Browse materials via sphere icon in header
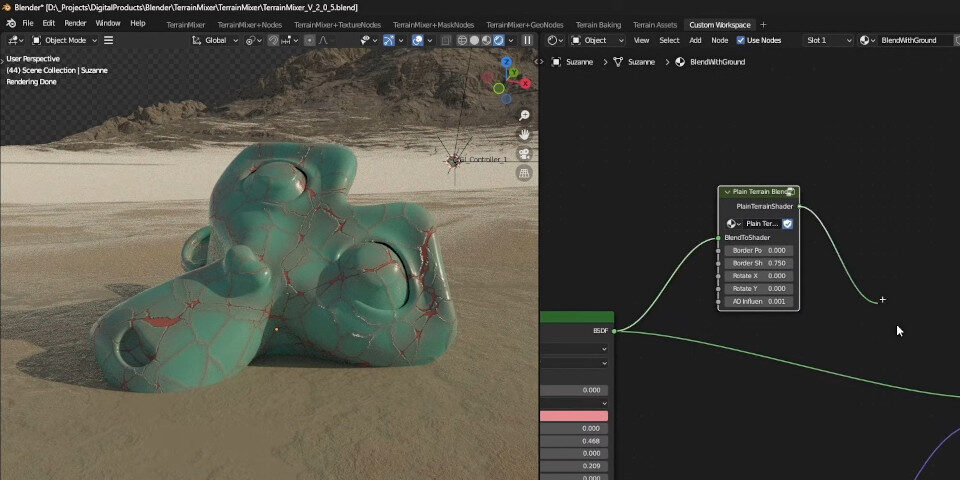Screen dimensions: 960x480 (x=868, y=40)
